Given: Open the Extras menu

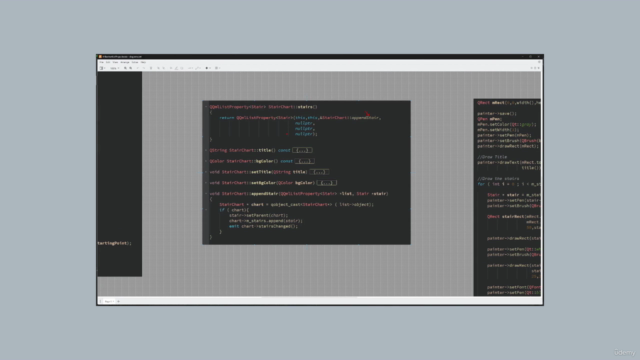Looking at the screenshot, I should [135, 62].
